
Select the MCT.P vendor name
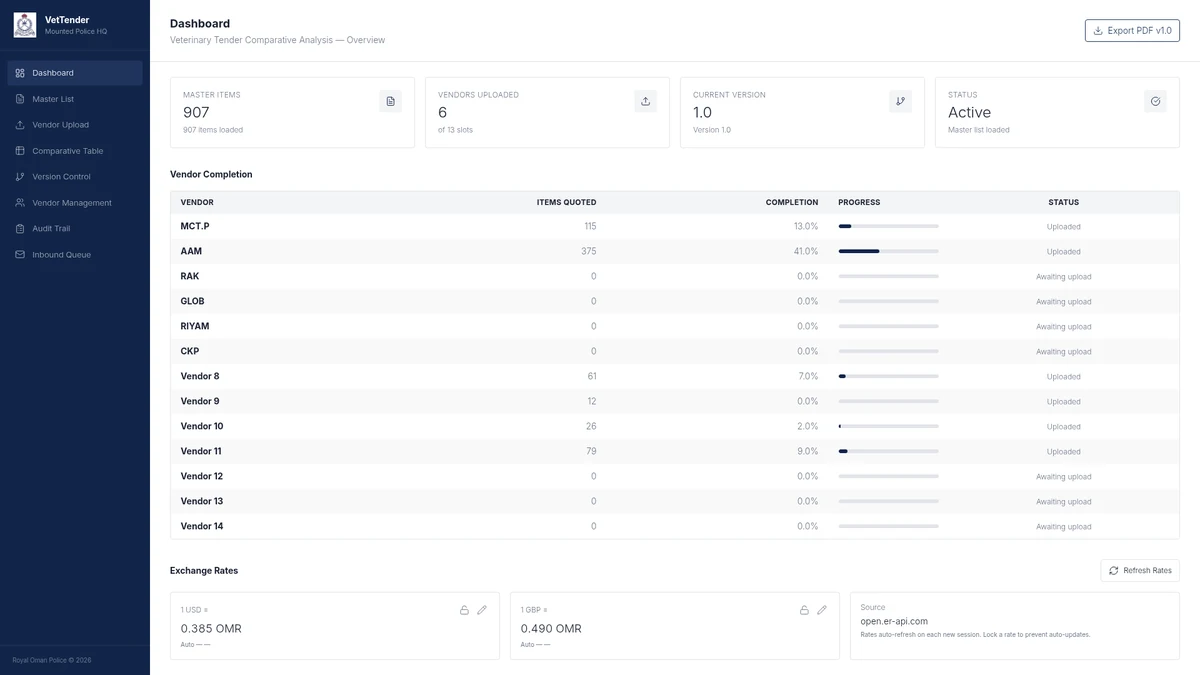coord(195,226)
